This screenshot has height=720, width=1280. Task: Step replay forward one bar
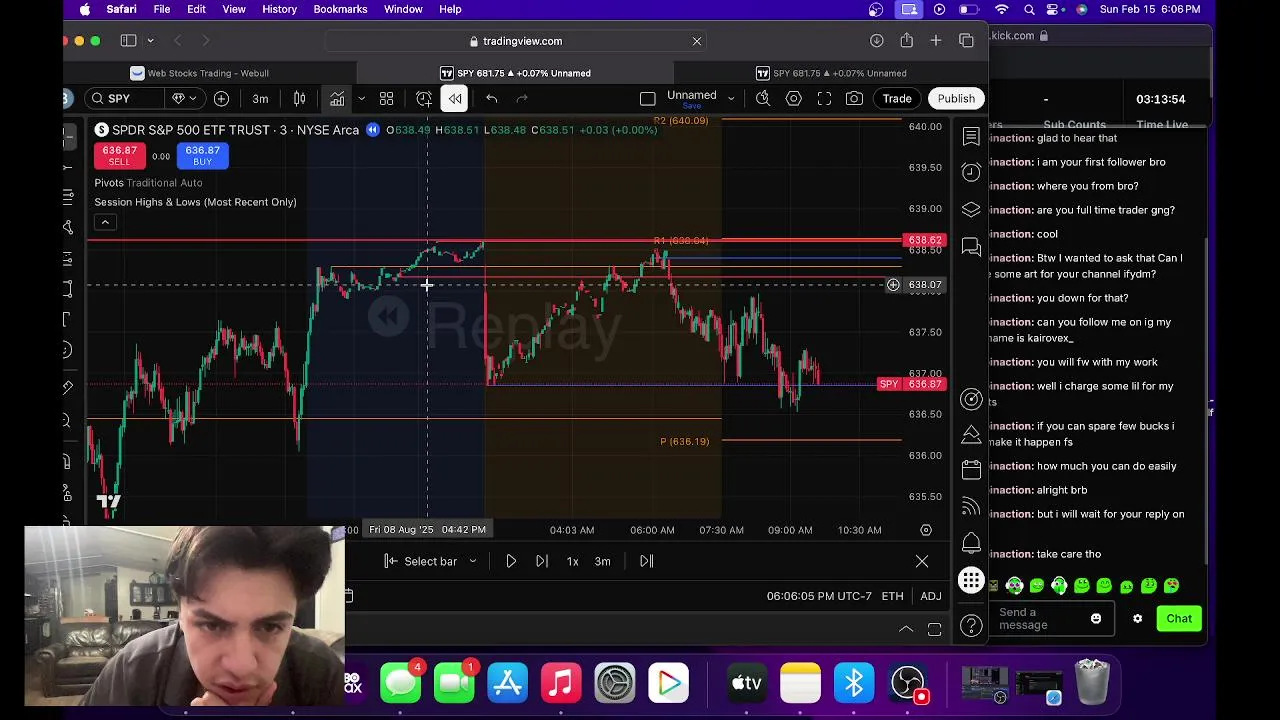pos(542,561)
